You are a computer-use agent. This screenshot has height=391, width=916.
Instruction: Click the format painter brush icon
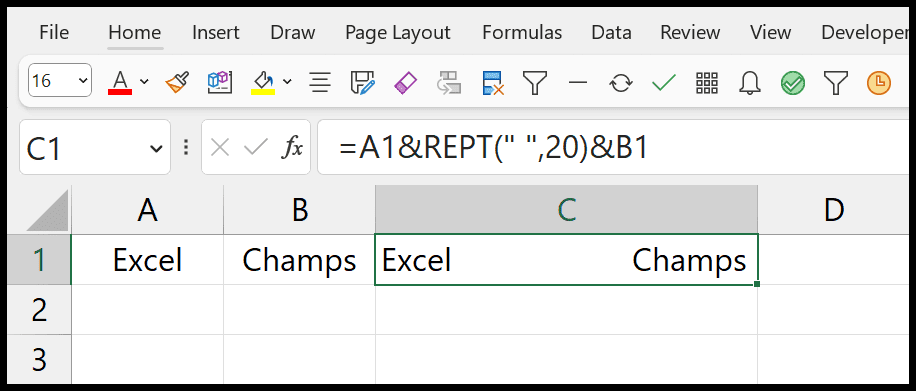pyautogui.click(x=177, y=82)
